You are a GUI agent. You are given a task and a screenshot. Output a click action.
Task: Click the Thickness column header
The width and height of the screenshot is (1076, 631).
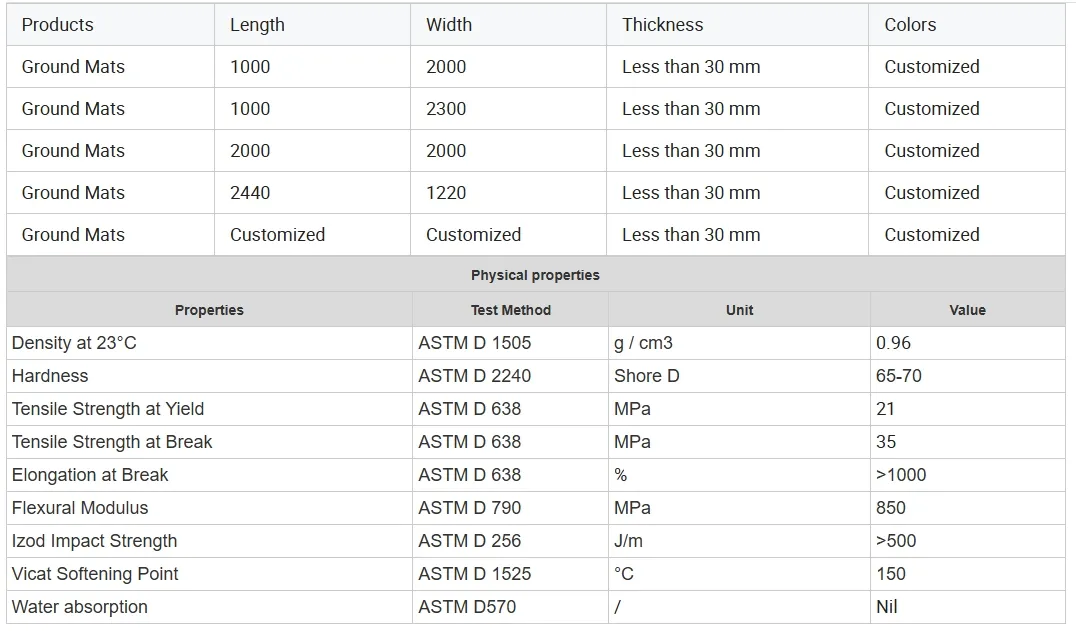[x=662, y=25]
